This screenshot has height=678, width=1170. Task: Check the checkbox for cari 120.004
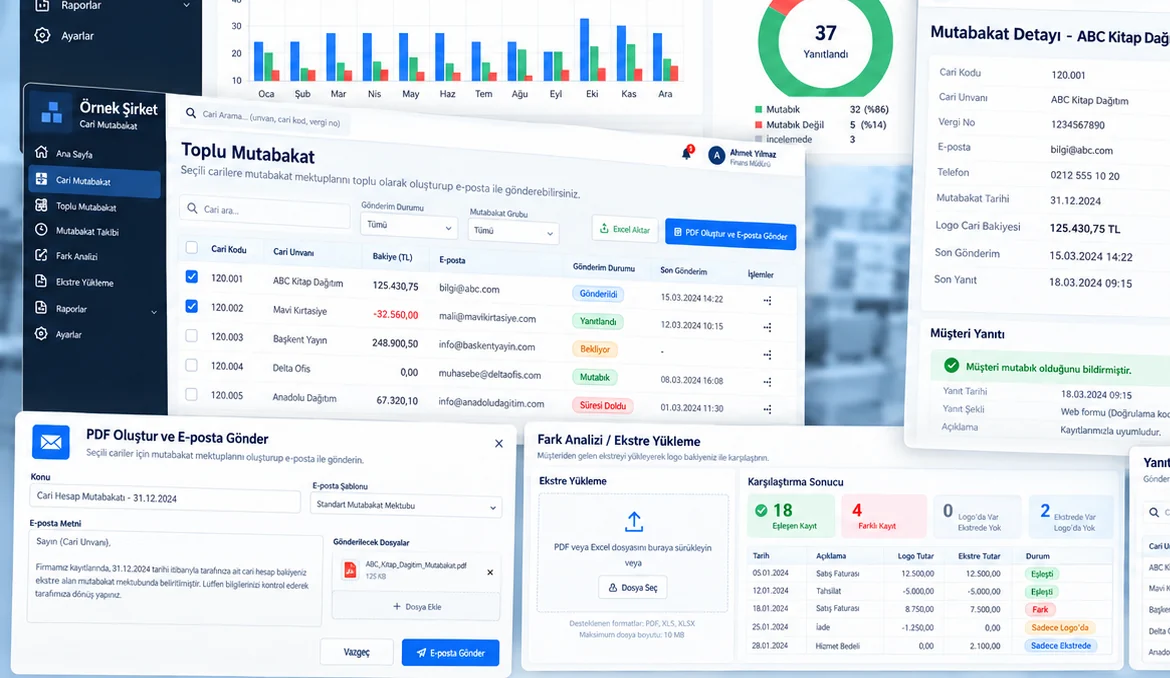click(x=192, y=365)
